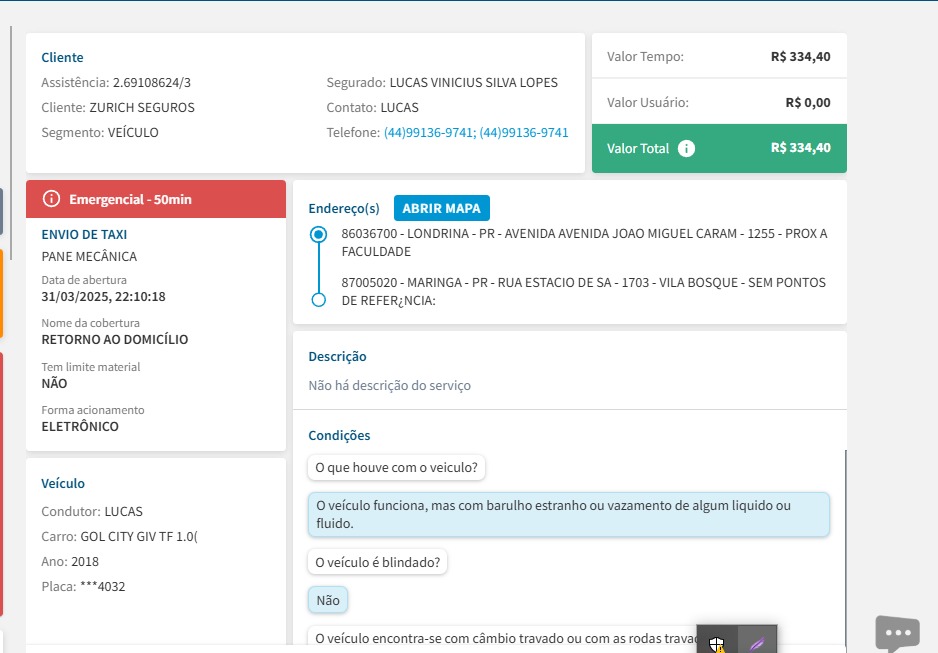
Task: Click the ENVIO DE TAXI service title
Action: [84, 234]
